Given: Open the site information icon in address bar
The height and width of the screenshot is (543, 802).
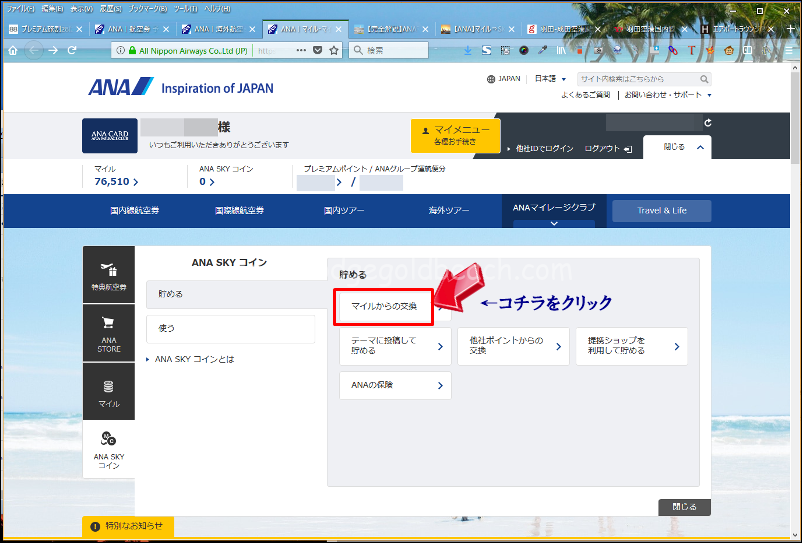Looking at the screenshot, I should (x=120, y=51).
